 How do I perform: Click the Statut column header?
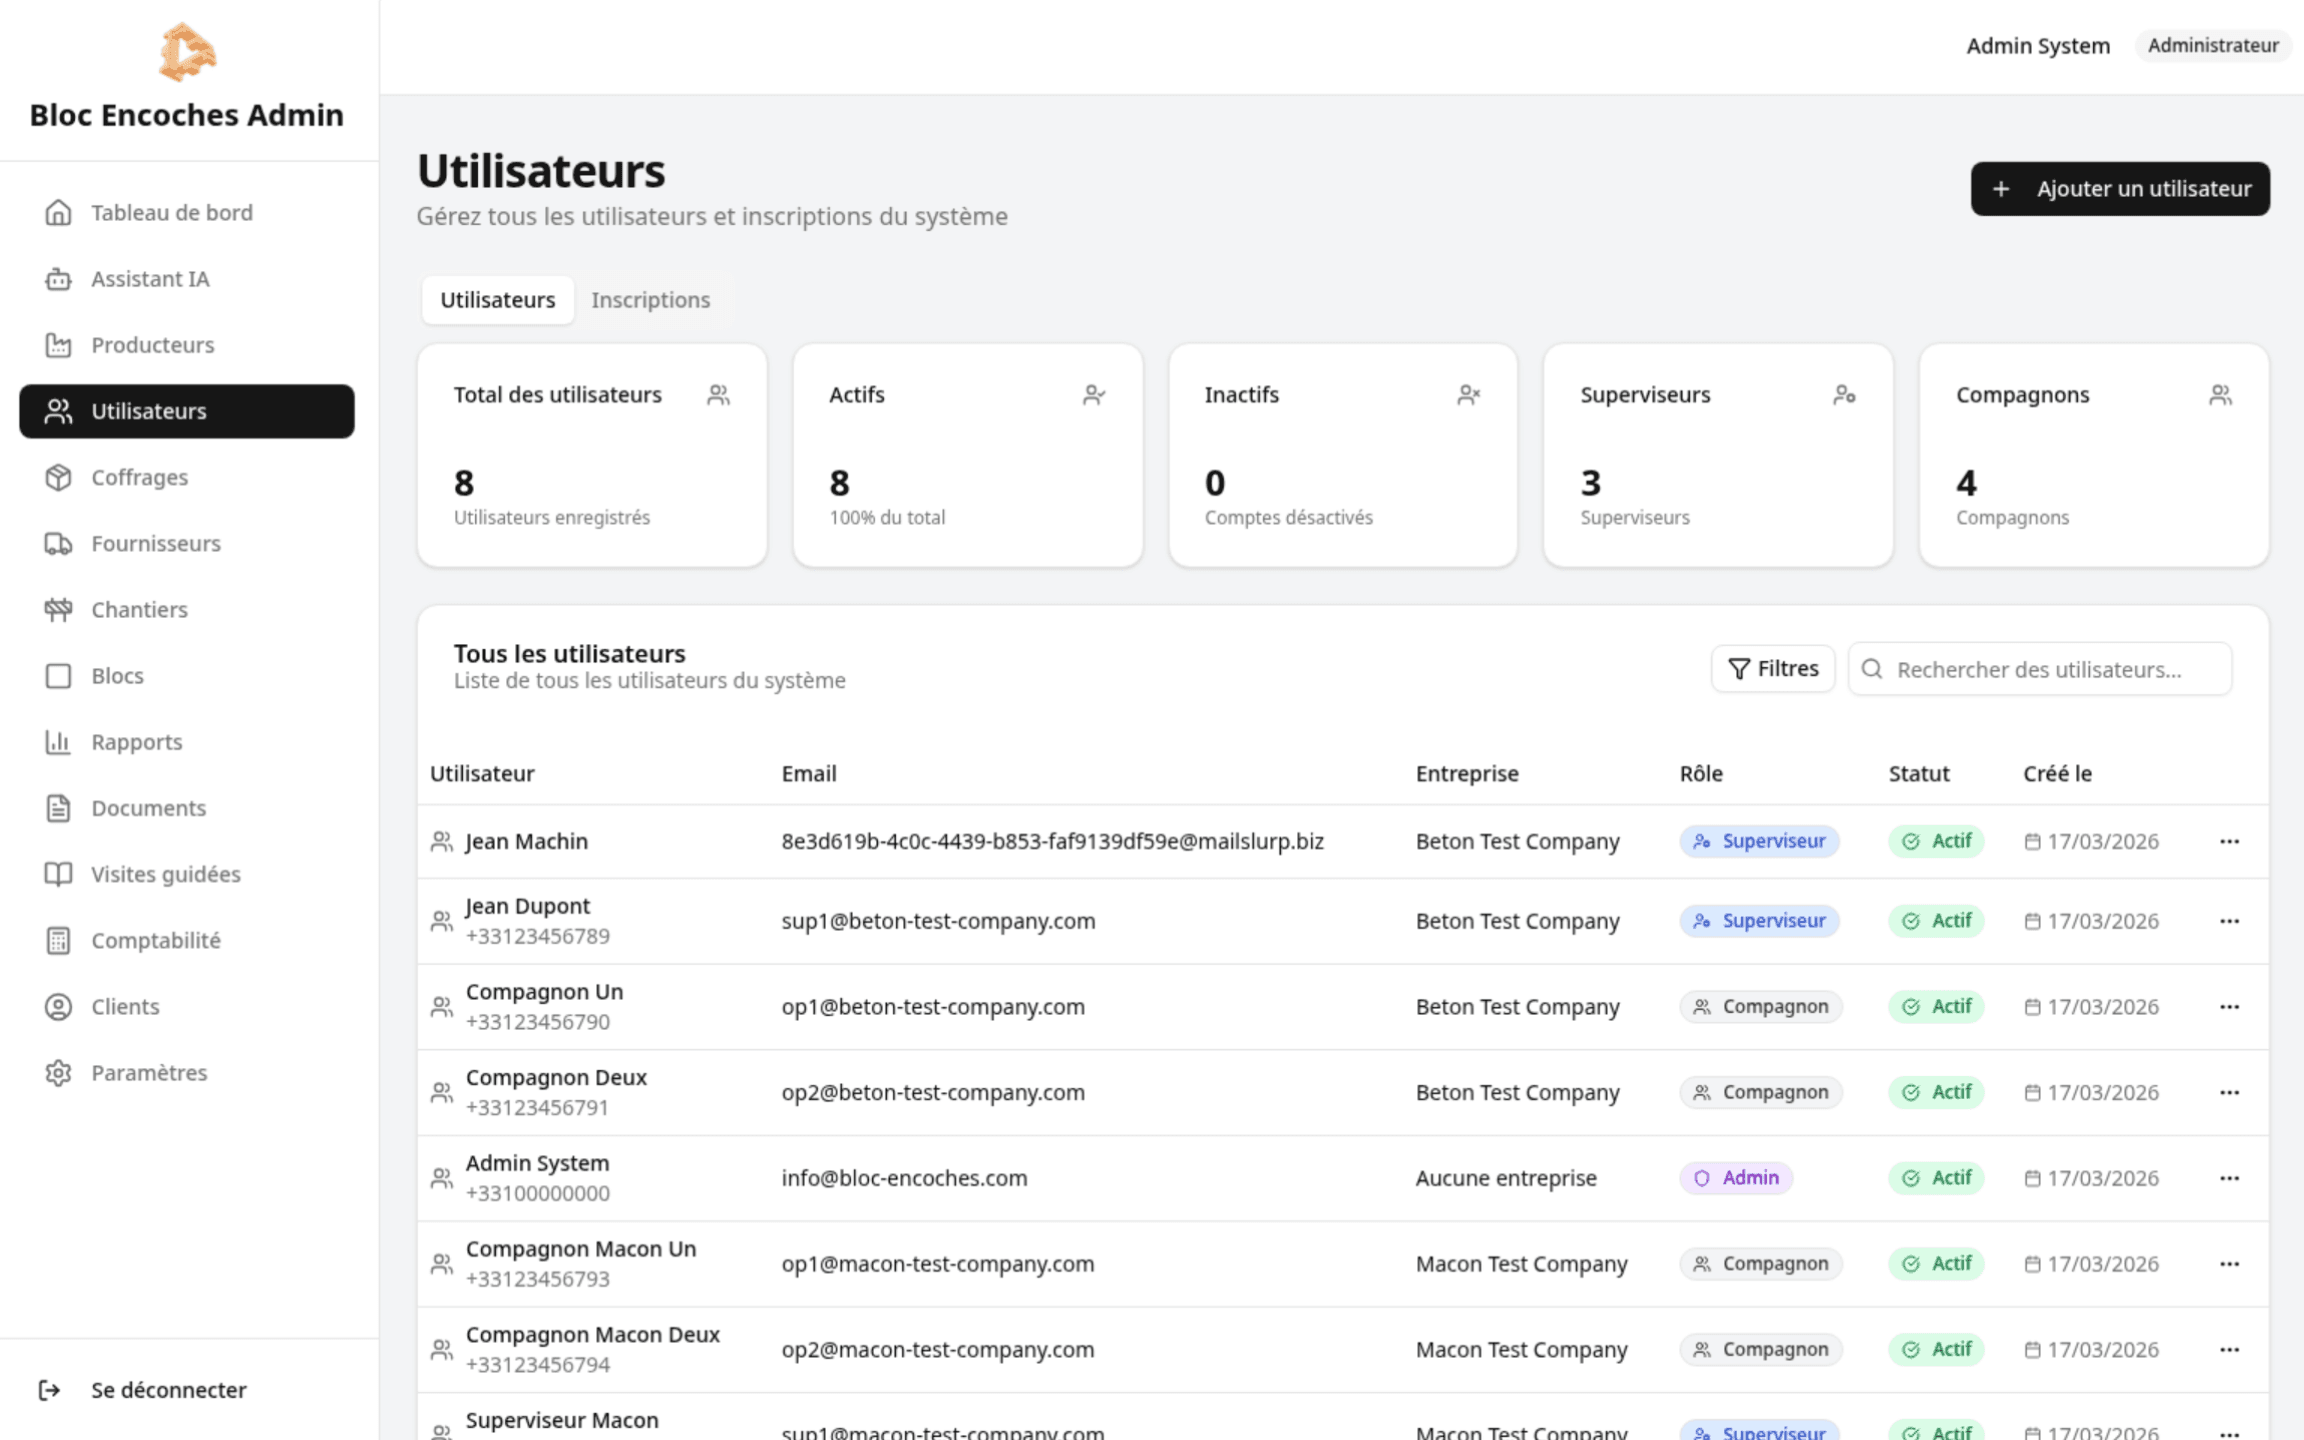[1919, 773]
